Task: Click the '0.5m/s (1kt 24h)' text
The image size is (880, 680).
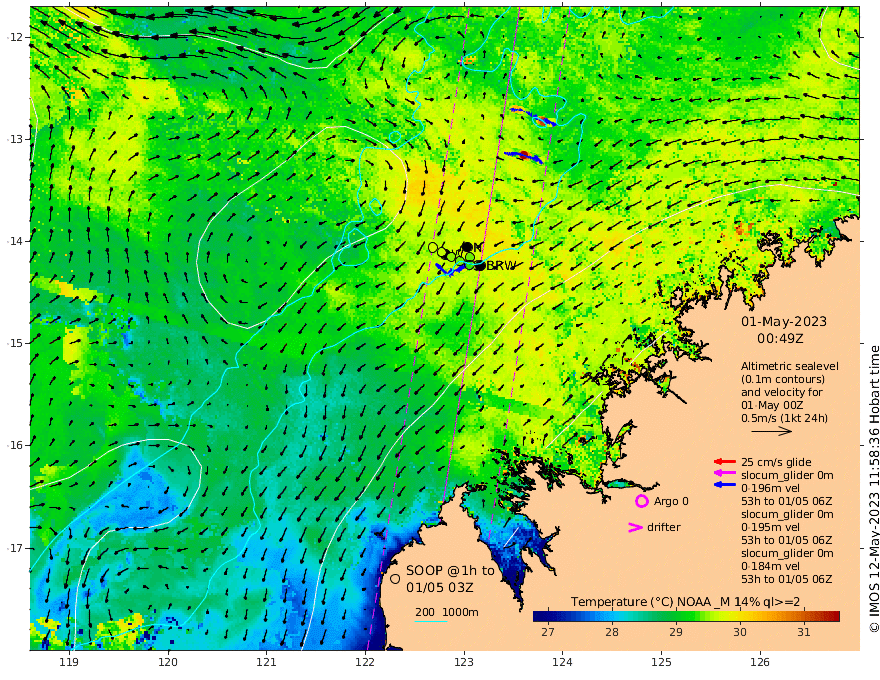Action: point(785,418)
